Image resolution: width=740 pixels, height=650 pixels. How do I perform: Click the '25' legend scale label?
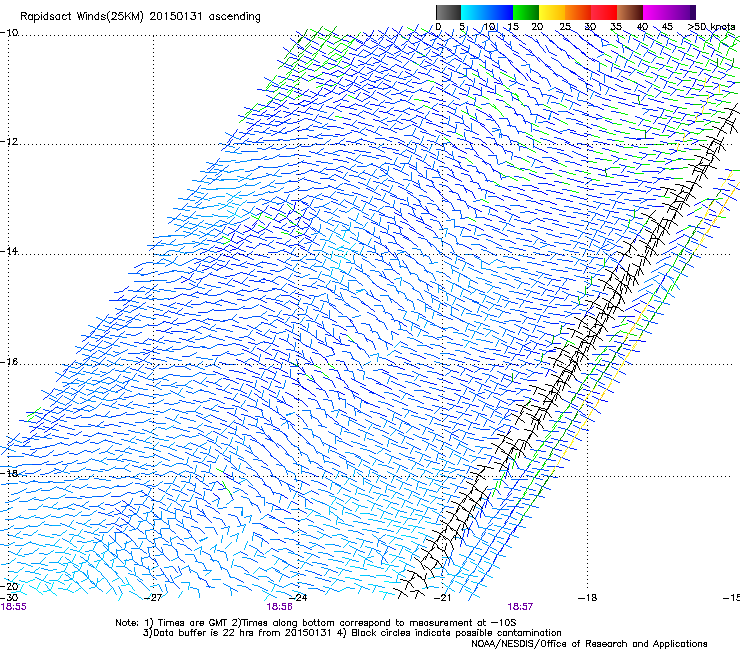[x=565, y=27]
